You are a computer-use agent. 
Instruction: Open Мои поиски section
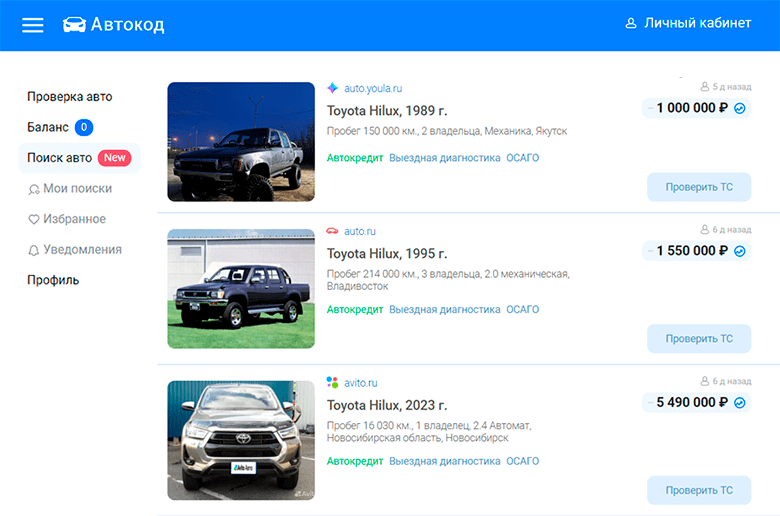pos(78,189)
